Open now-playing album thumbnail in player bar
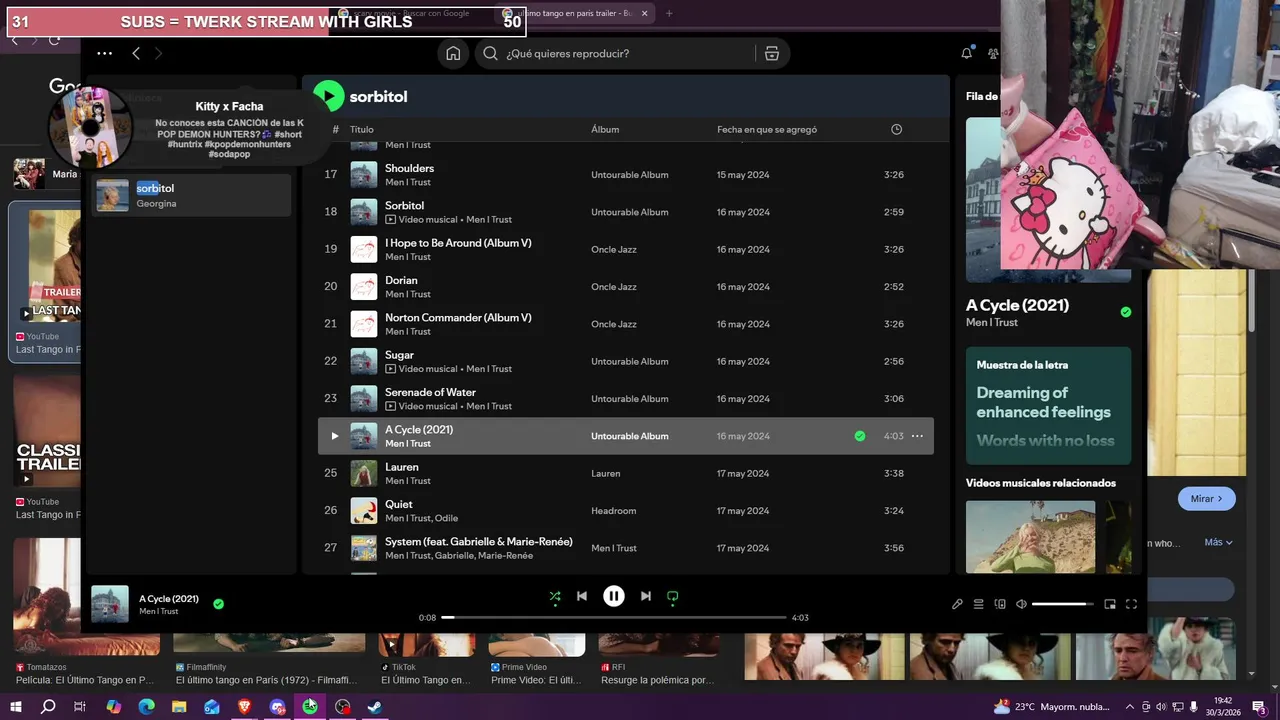This screenshot has height=720, width=1280. [x=110, y=604]
